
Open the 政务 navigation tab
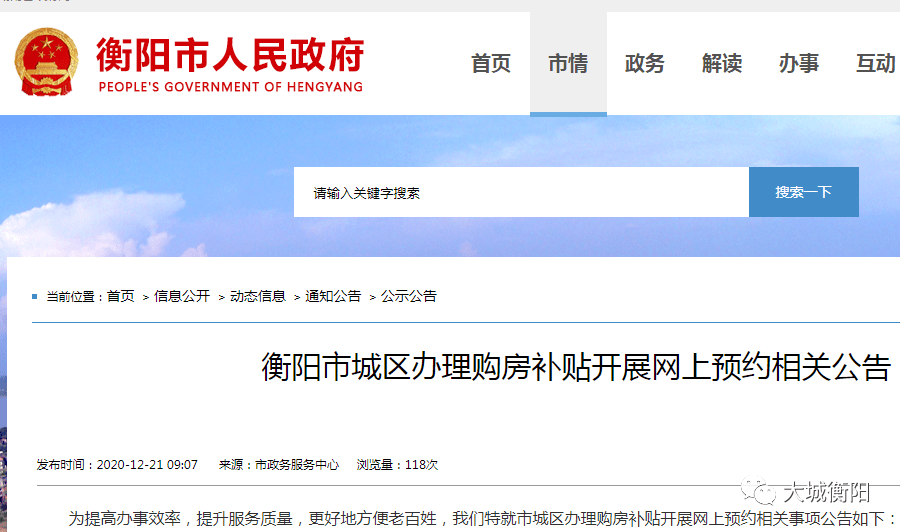[x=645, y=63]
